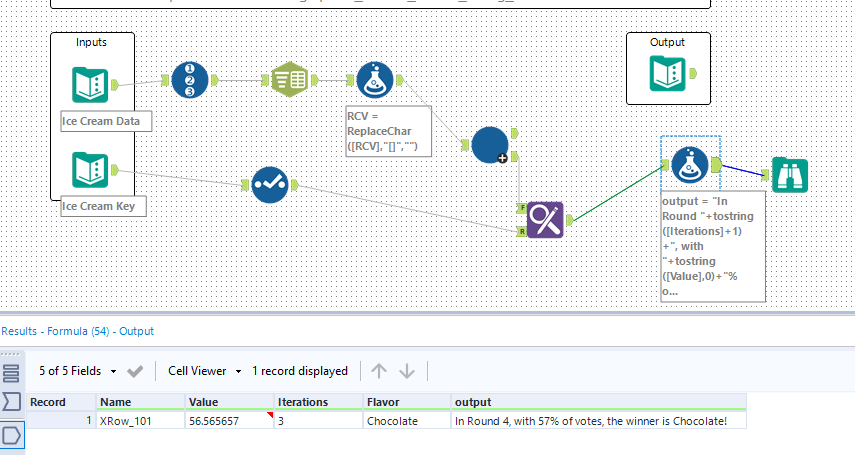Click the Record ID tool with numbers

click(190, 80)
